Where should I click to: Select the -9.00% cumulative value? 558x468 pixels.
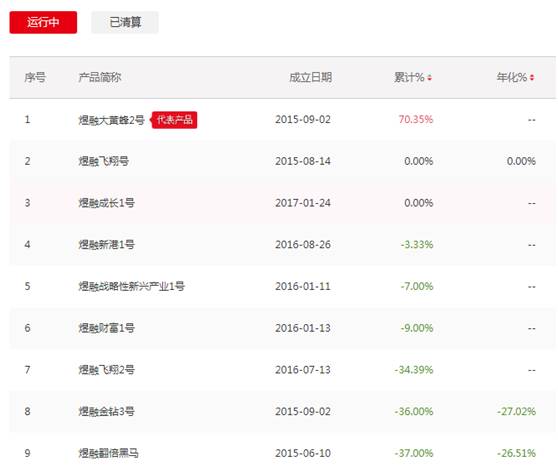[x=417, y=328]
